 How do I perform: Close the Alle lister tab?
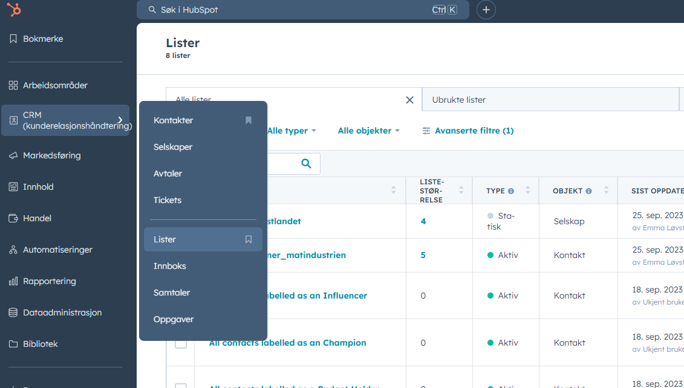(x=410, y=100)
